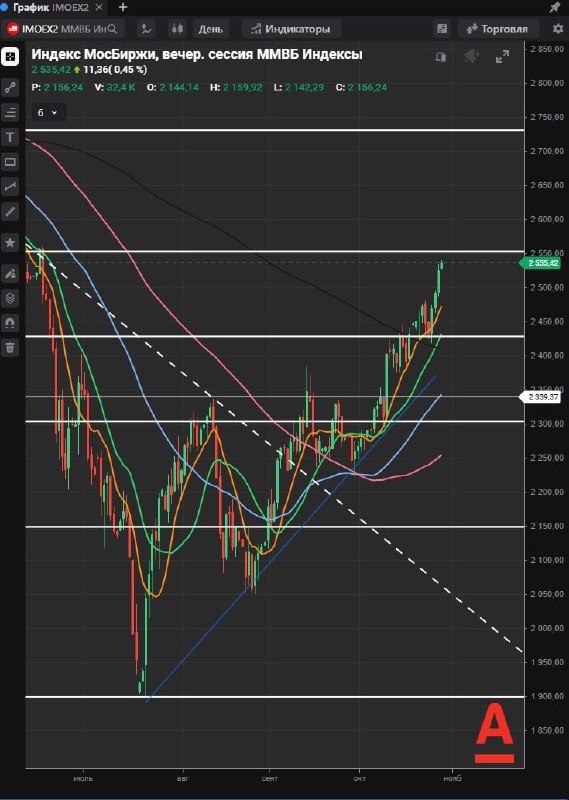This screenshot has width=569, height=800.
Task: Click the side panel icon in chart header
Action: 441,57
